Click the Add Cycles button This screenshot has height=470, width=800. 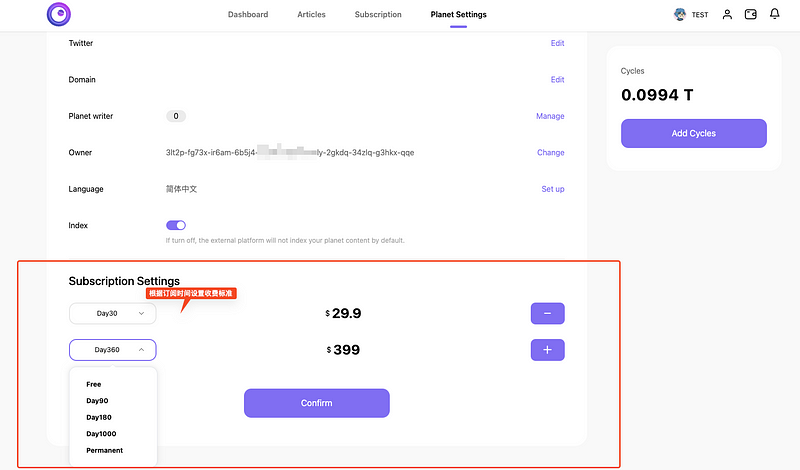click(x=693, y=133)
